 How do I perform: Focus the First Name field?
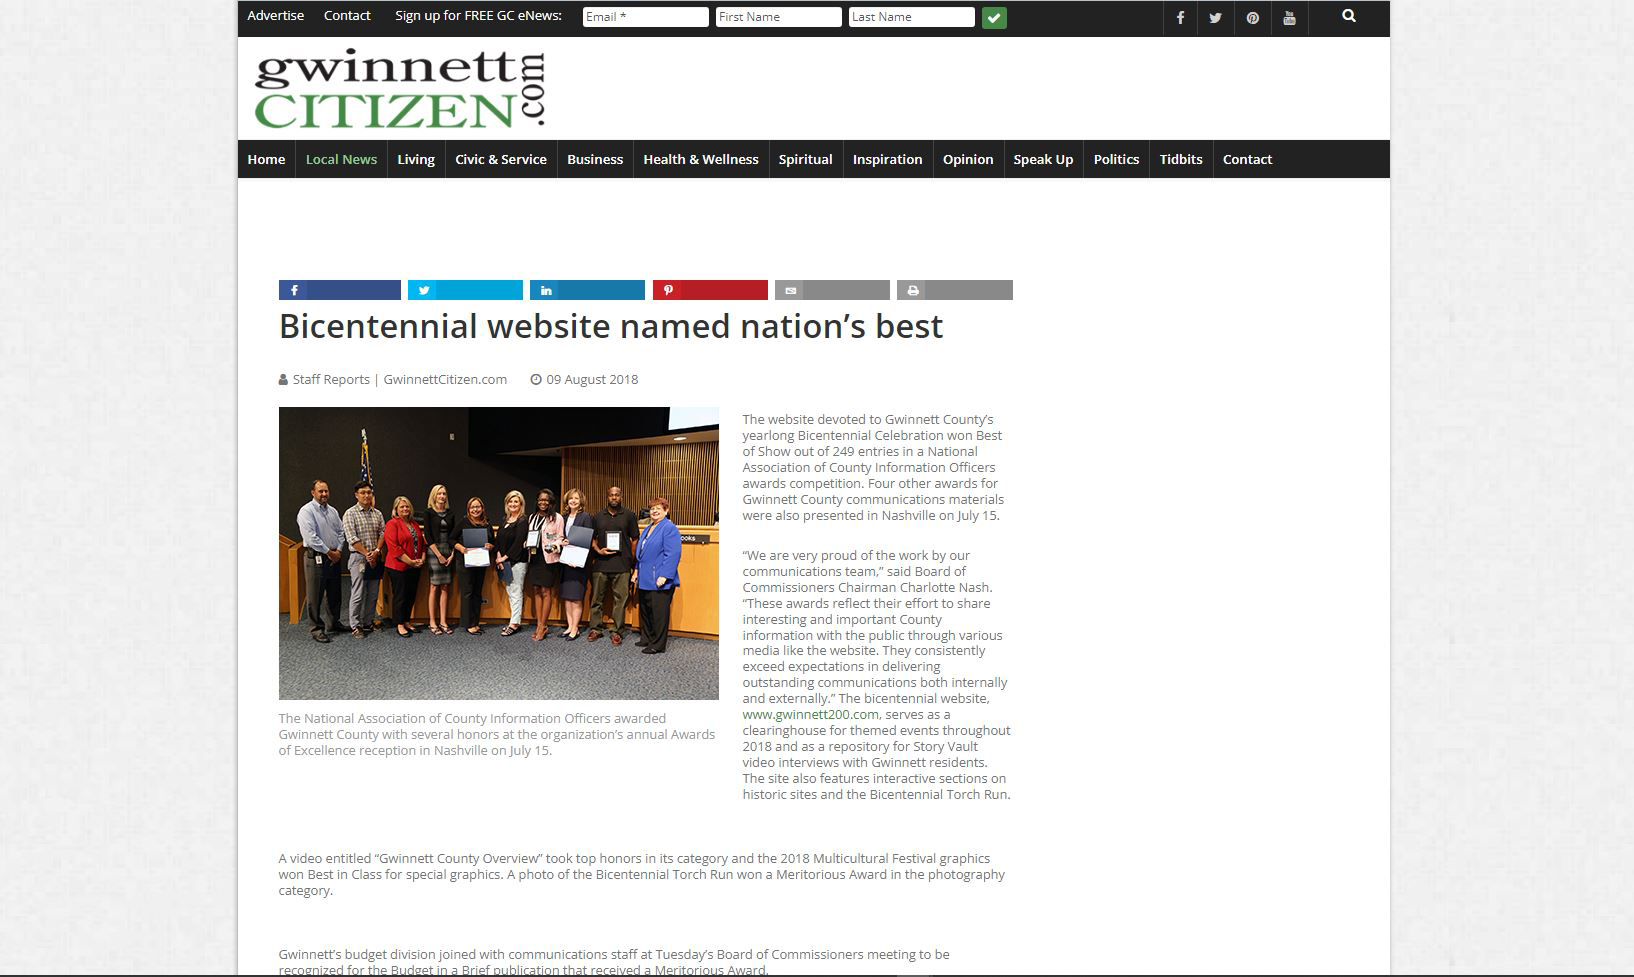pyautogui.click(x=778, y=17)
